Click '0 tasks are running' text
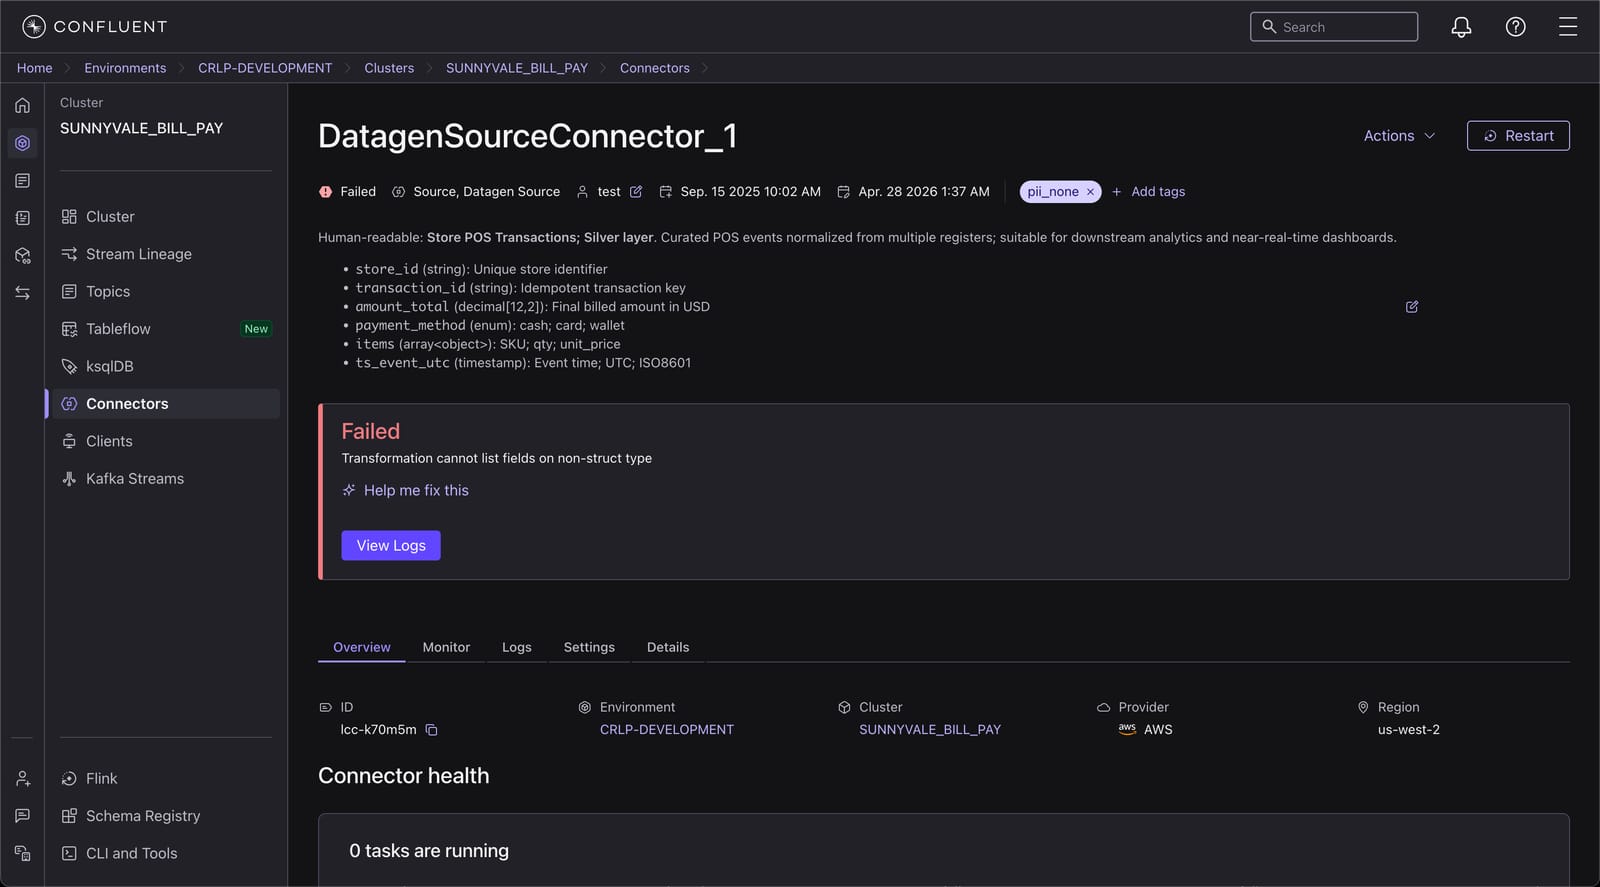This screenshot has width=1600, height=887. (x=429, y=851)
